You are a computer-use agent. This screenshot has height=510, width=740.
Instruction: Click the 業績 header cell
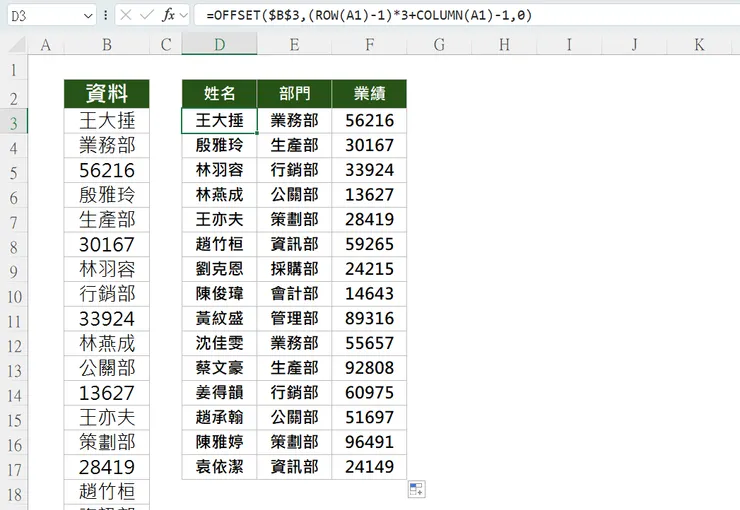coord(370,94)
